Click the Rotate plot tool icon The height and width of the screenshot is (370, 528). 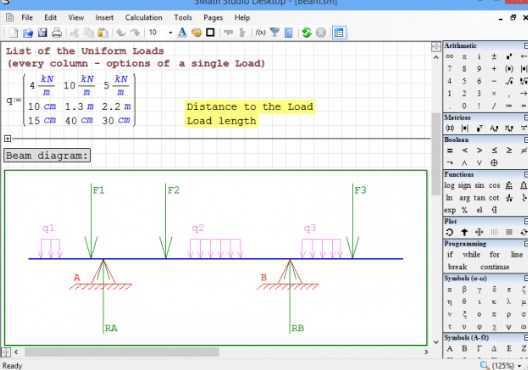pyautogui.click(x=450, y=232)
